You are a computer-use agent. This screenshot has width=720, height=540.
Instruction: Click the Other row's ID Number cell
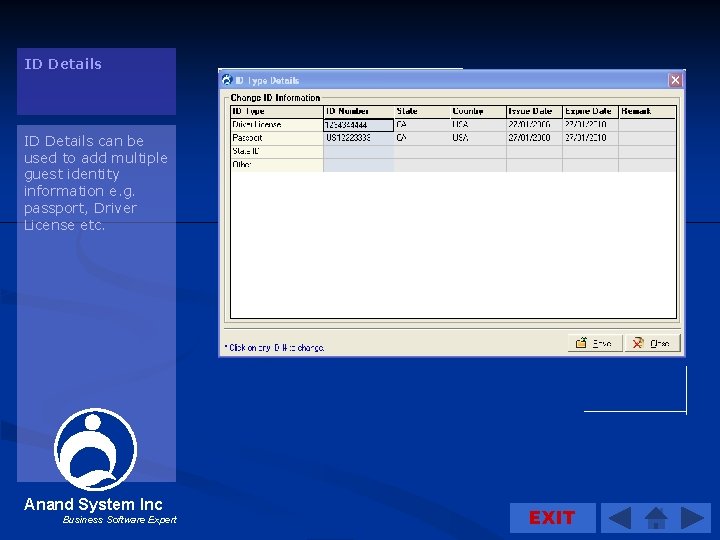359,165
